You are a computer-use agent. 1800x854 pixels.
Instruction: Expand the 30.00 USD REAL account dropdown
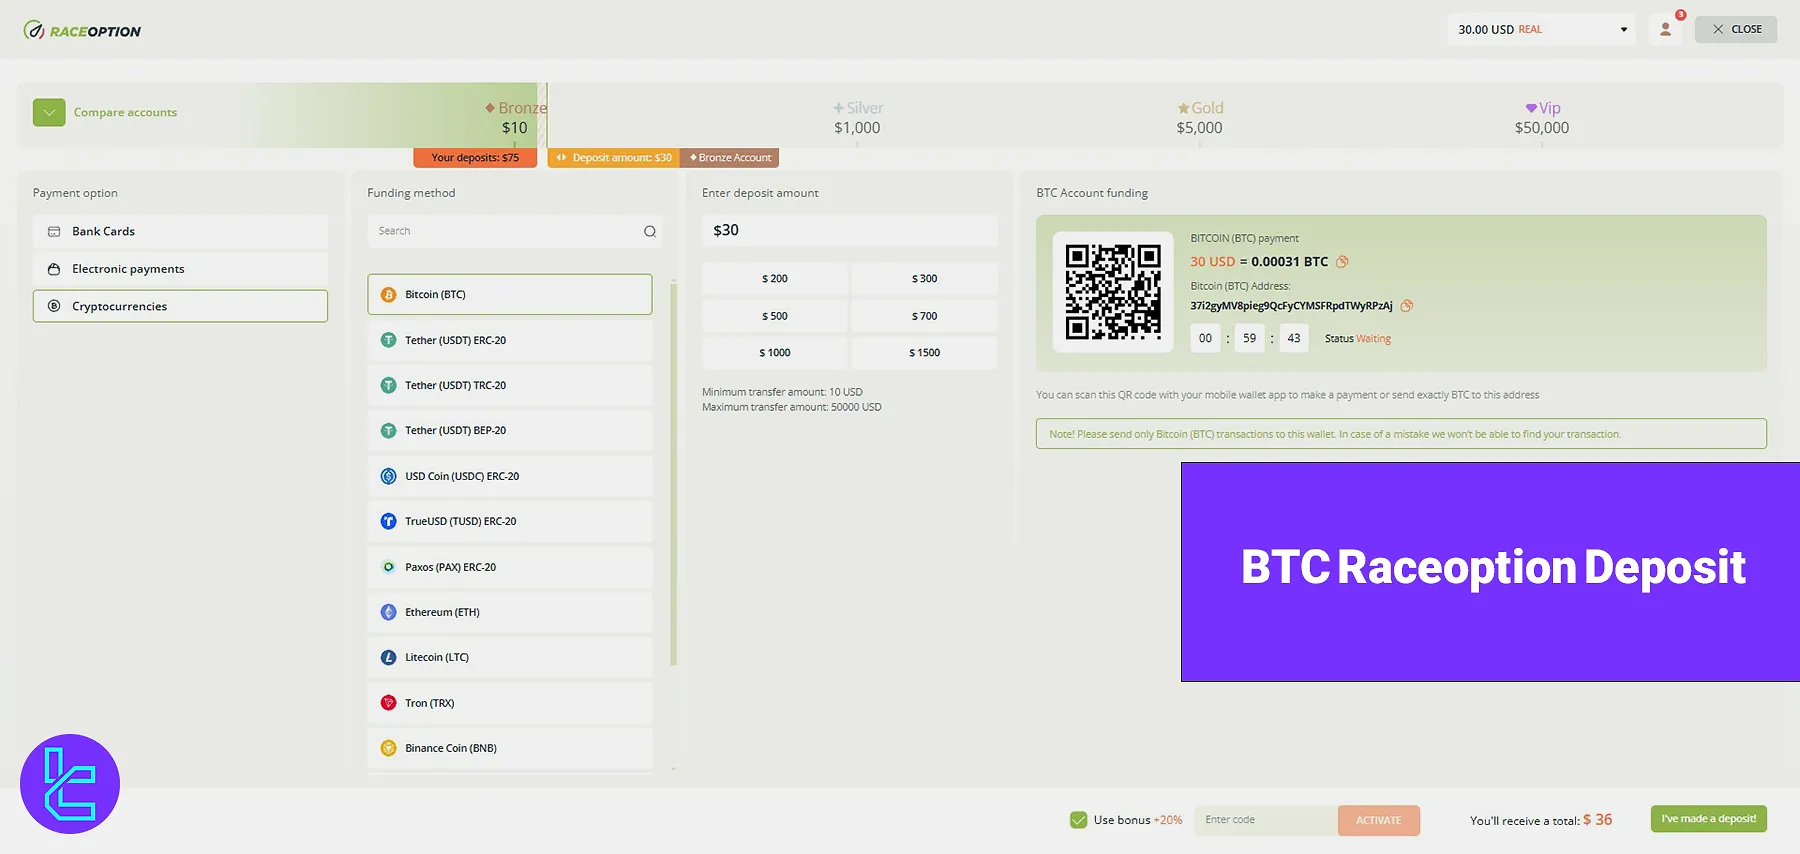click(x=1543, y=29)
